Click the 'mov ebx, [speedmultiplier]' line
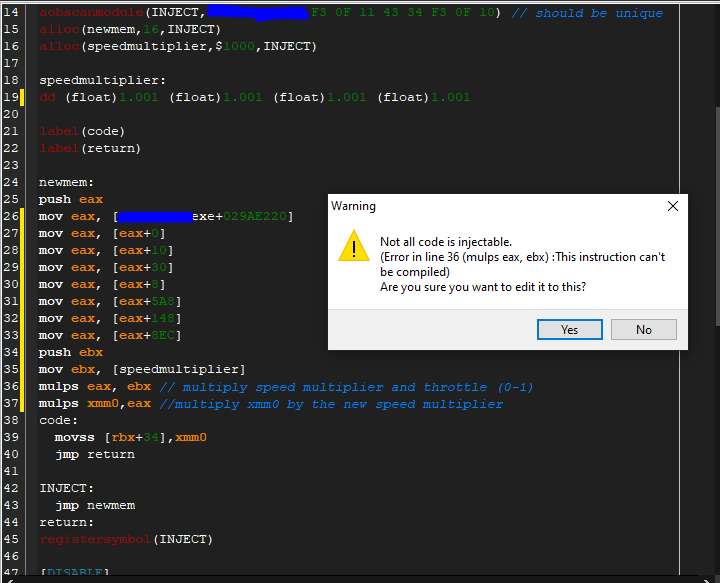Viewport: 720px width, 583px height. coord(141,369)
